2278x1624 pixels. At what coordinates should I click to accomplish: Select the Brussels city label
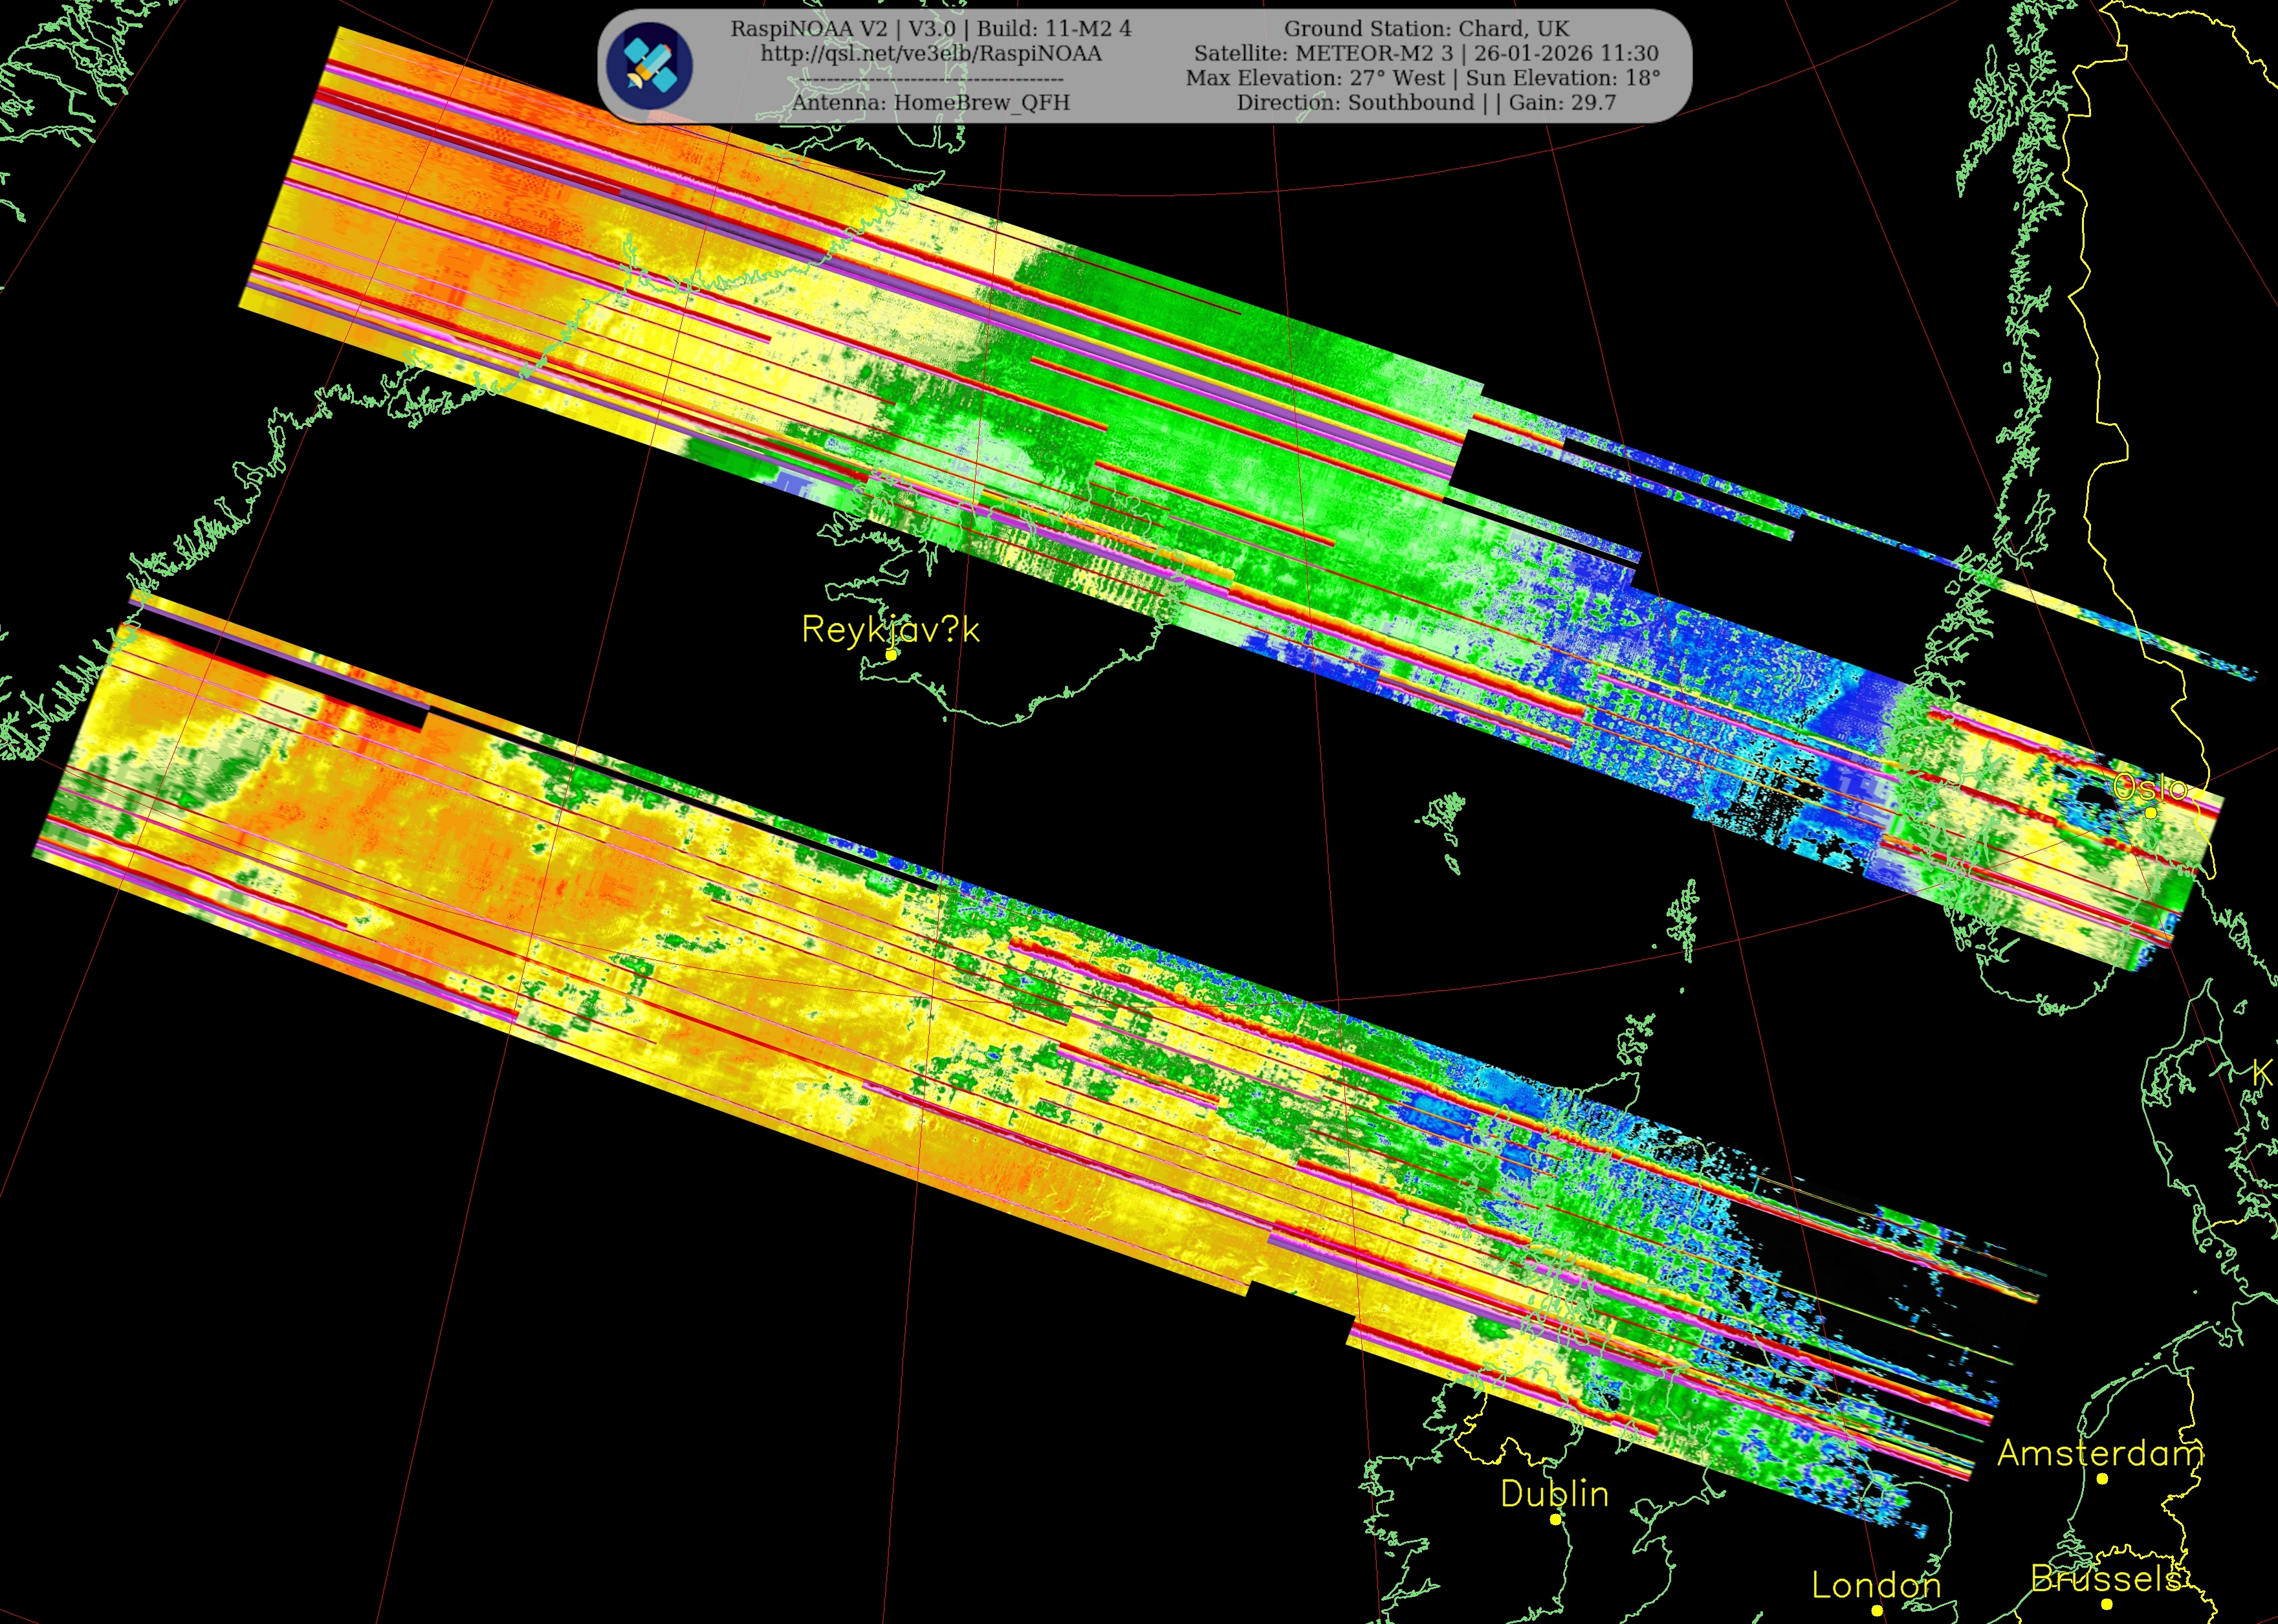[x=2106, y=1579]
